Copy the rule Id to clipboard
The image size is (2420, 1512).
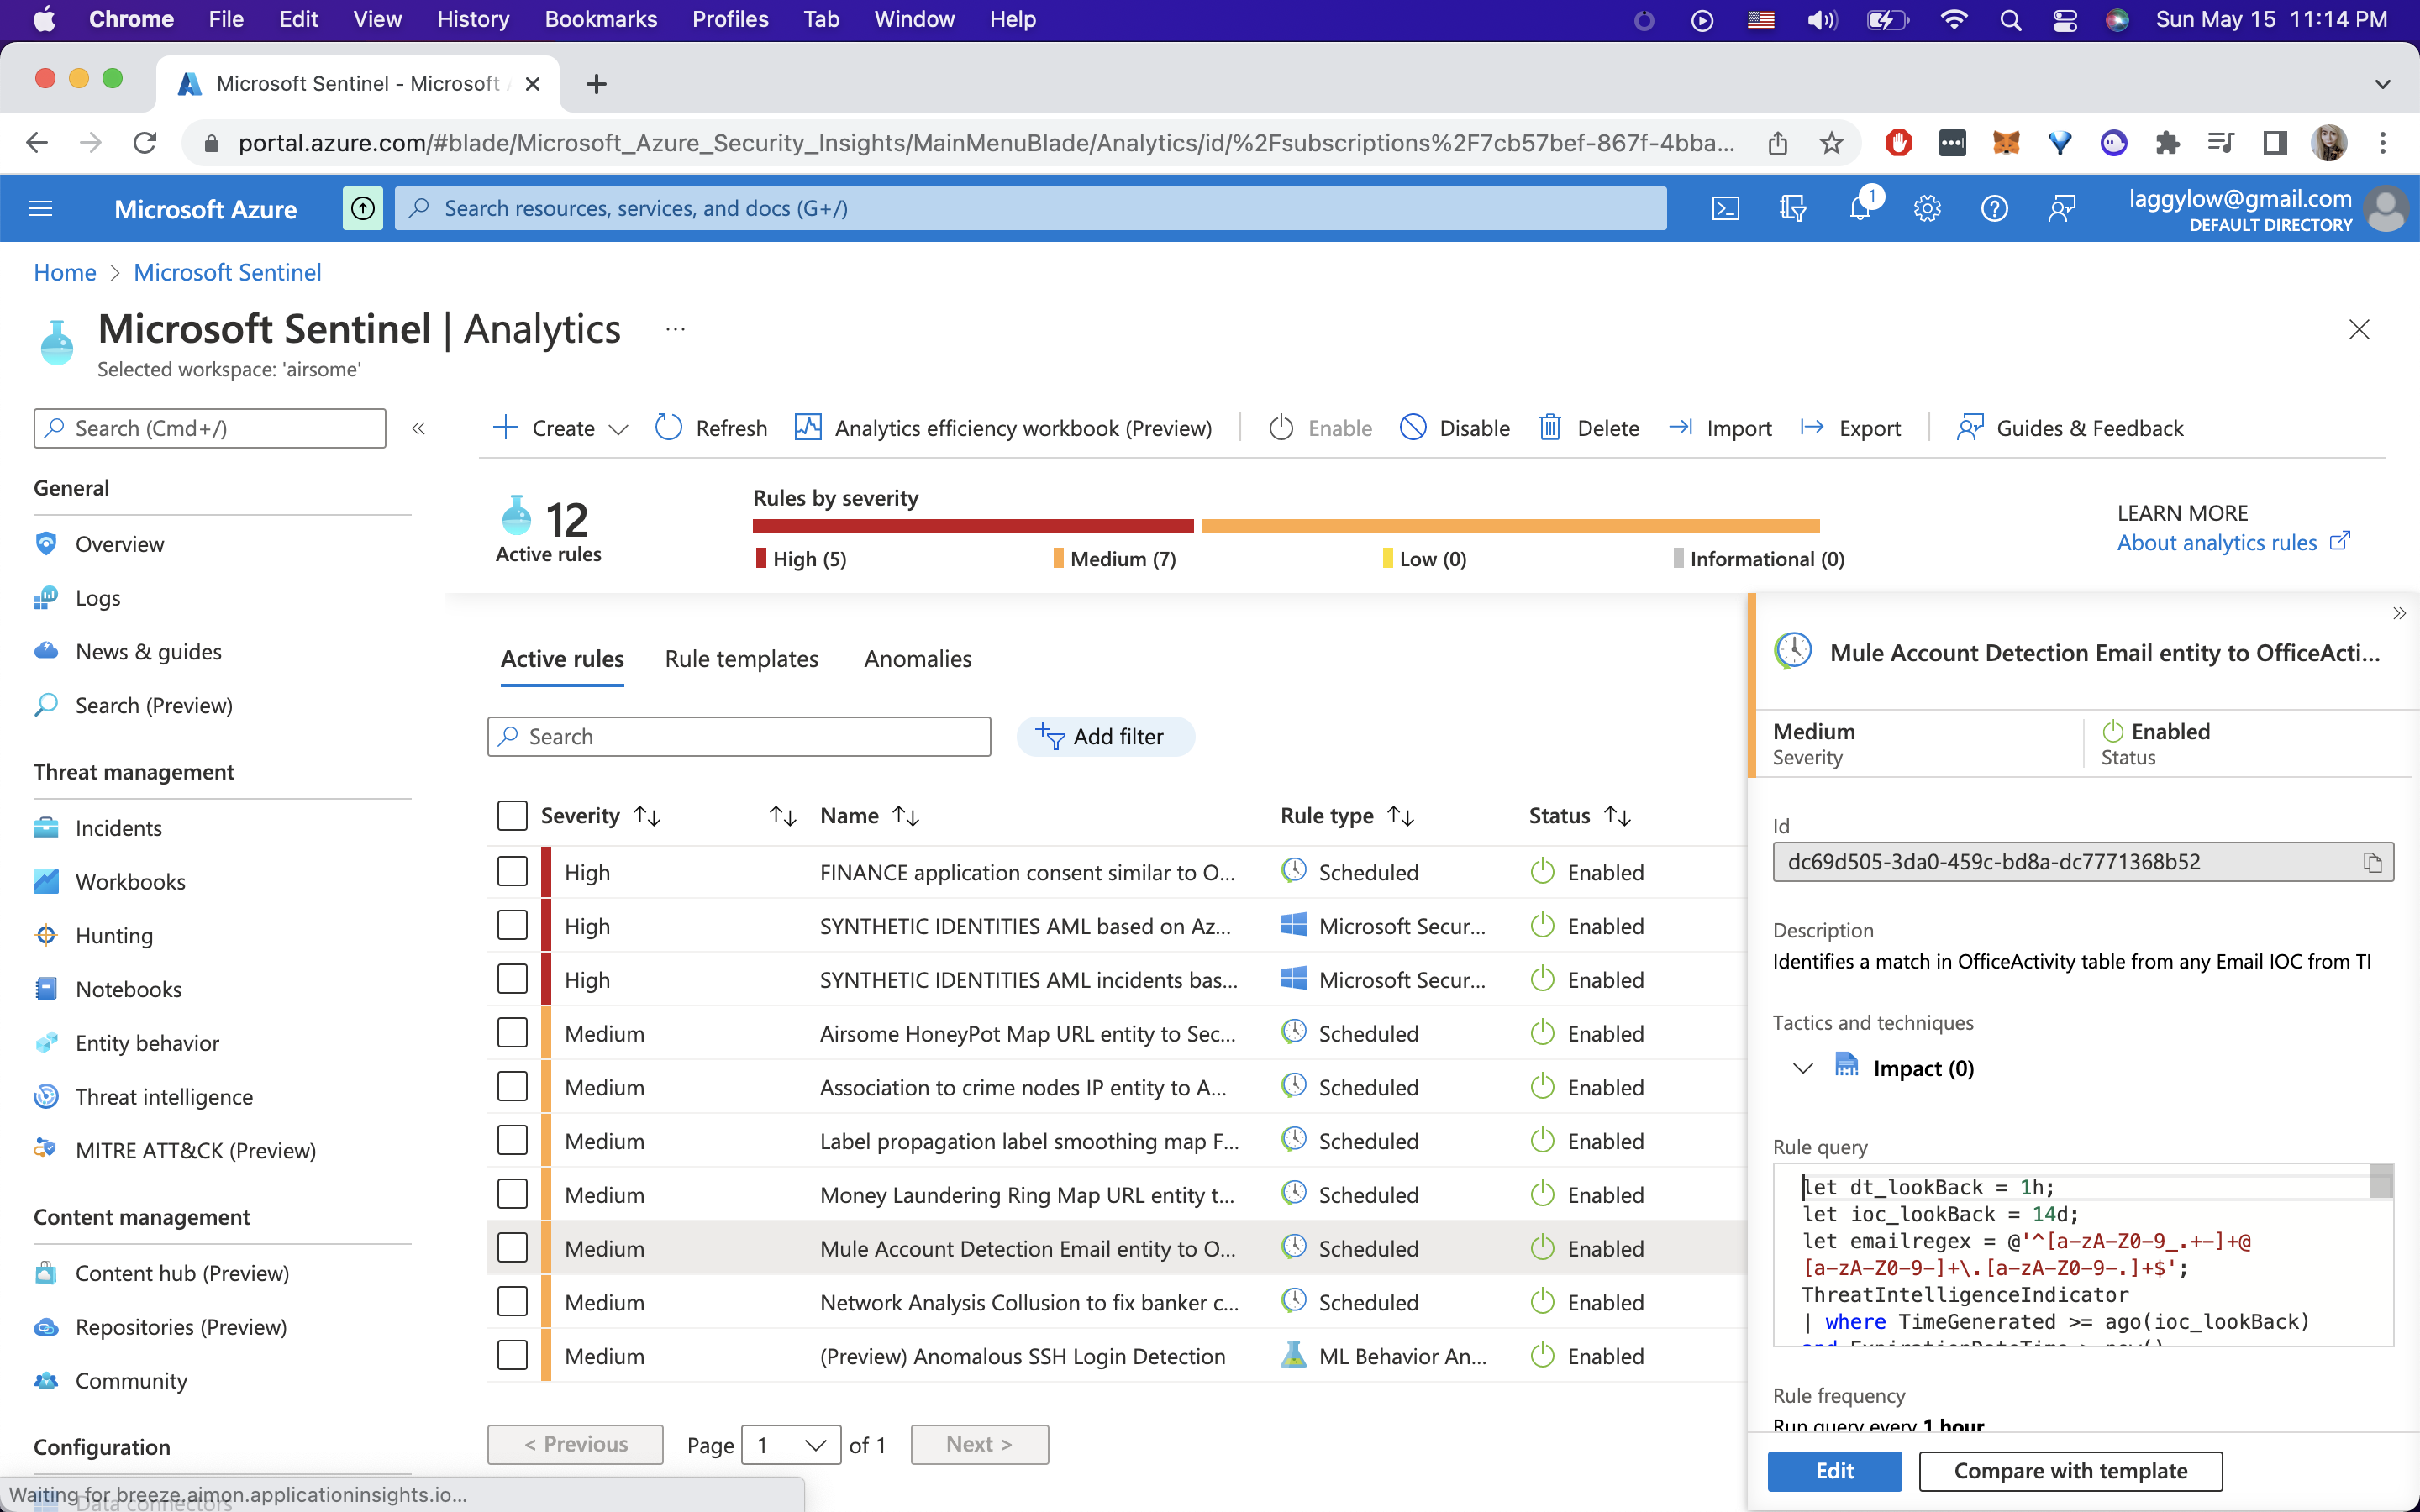[2372, 862]
